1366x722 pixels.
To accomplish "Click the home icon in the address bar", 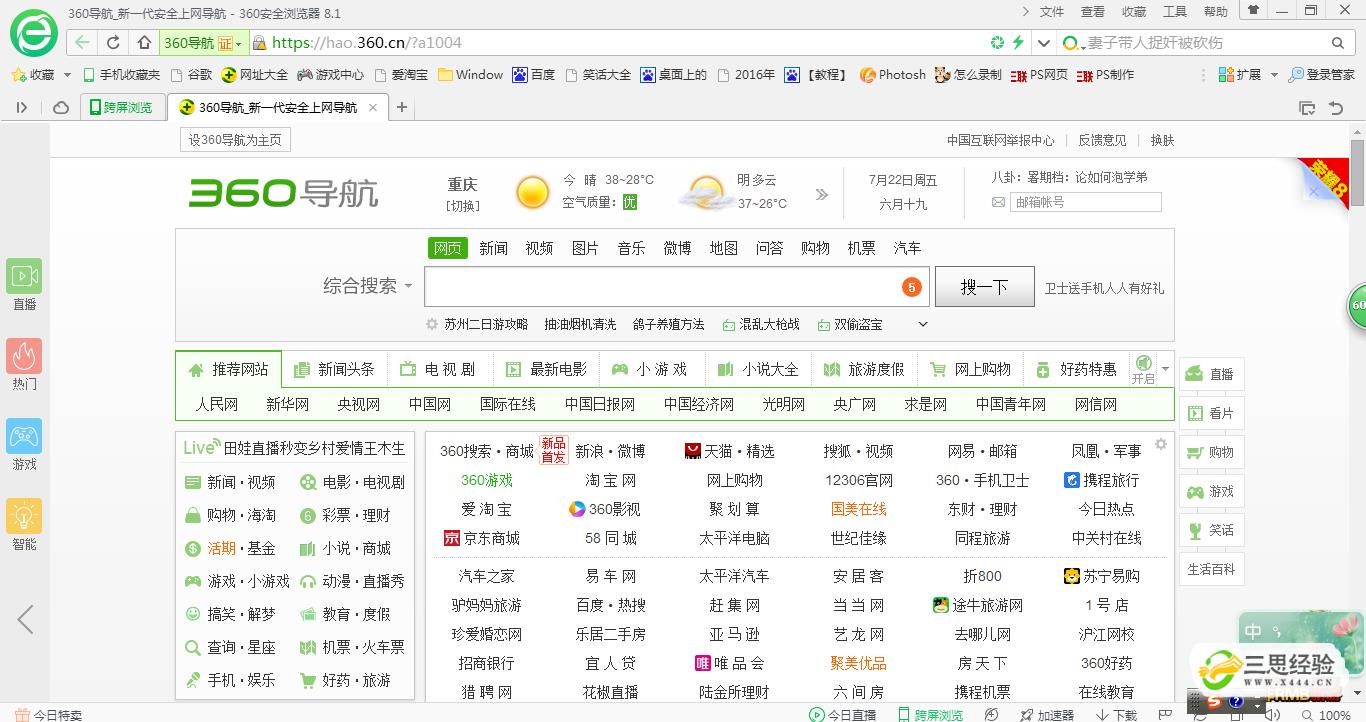I will pyautogui.click(x=144, y=43).
